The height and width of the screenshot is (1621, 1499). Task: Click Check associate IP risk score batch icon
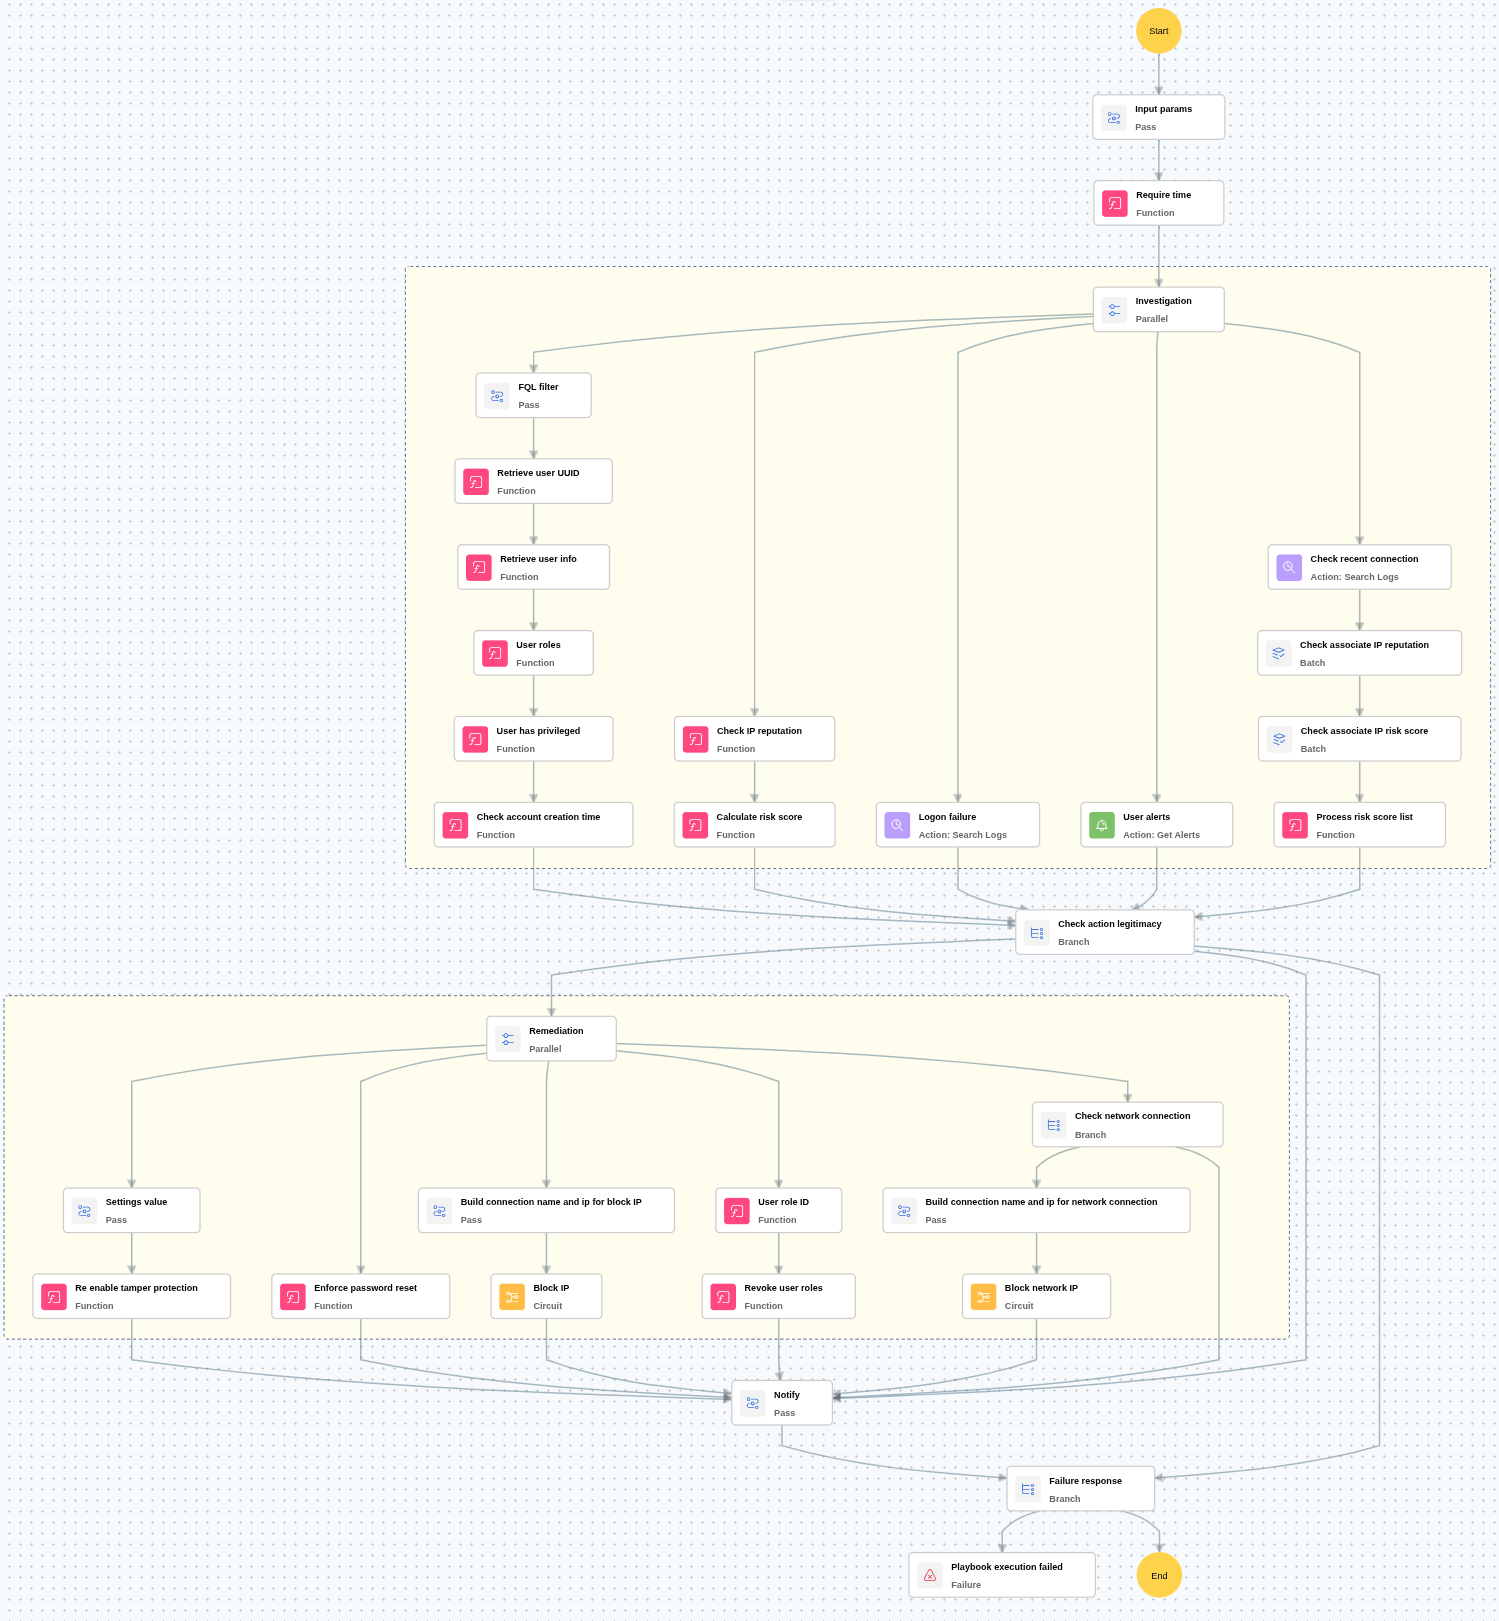1280,740
